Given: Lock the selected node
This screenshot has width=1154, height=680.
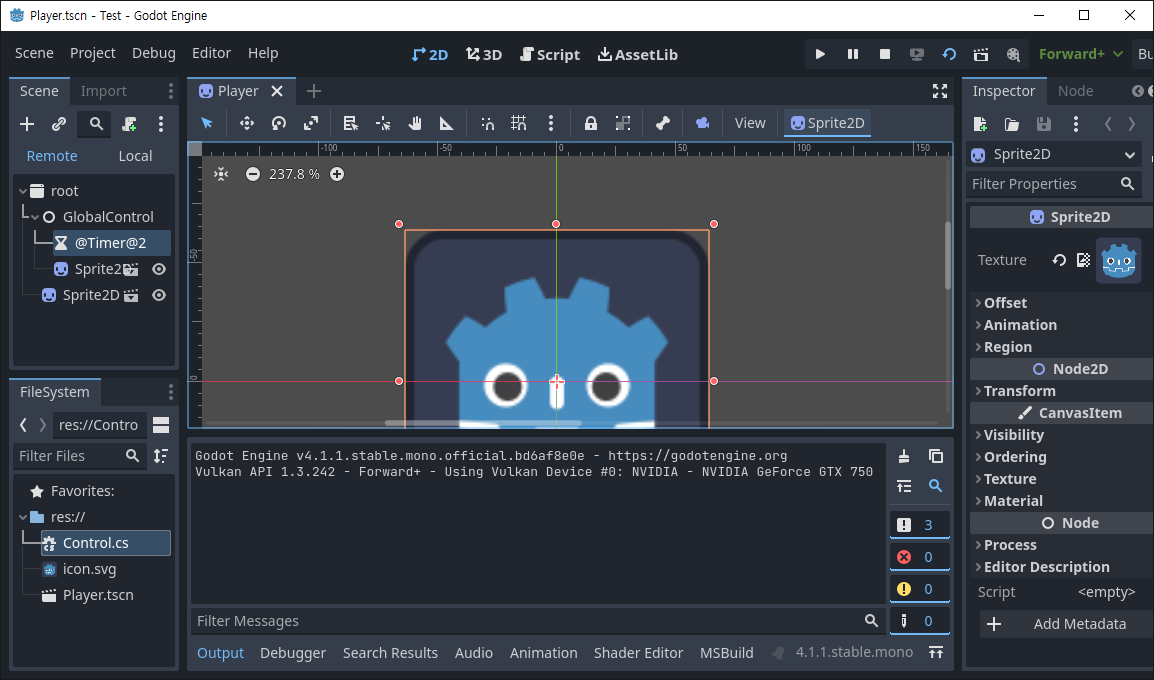Looking at the screenshot, I should pyautogui.click(x=590, y=123).
